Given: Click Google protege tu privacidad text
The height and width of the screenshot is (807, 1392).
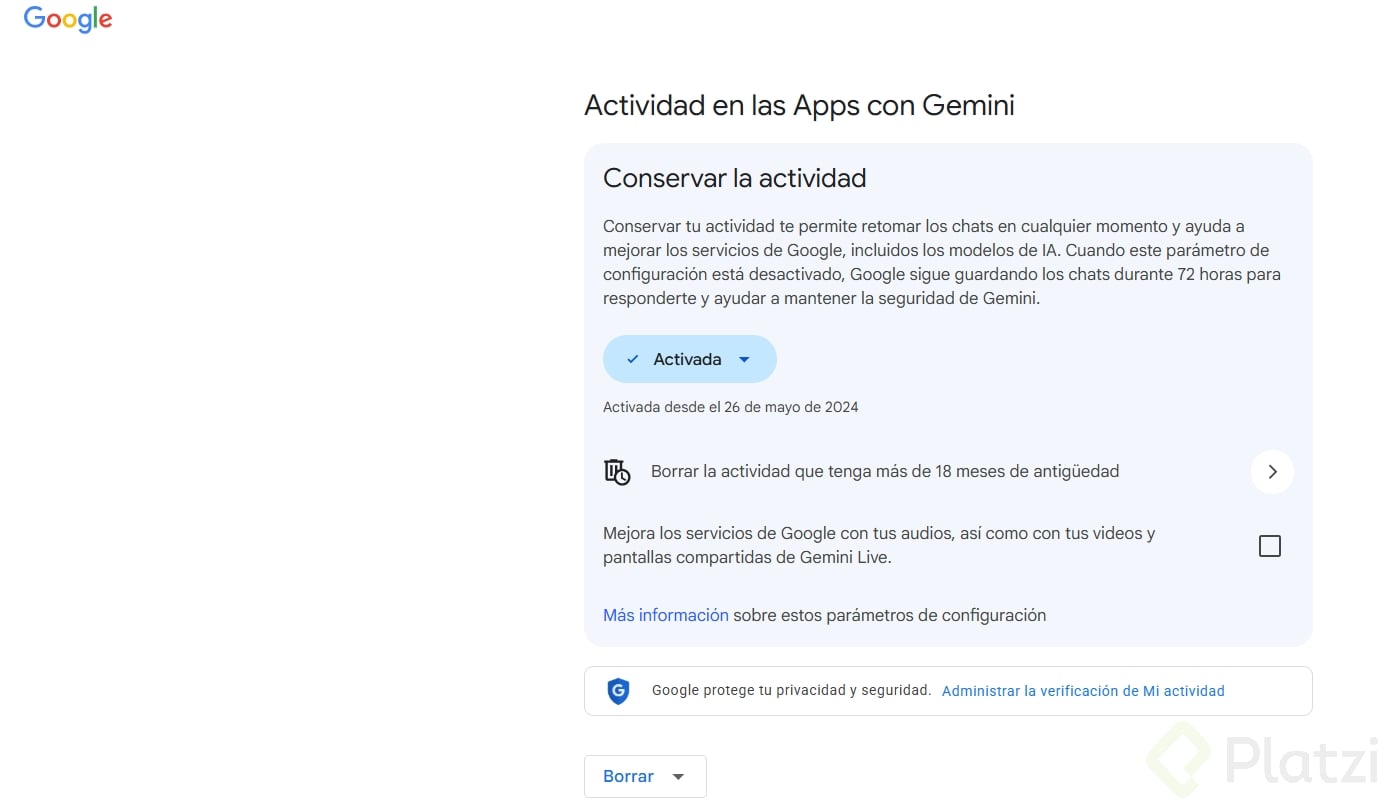Looking at the screenshot, I should pyautogui.click(x=791, y=691).
